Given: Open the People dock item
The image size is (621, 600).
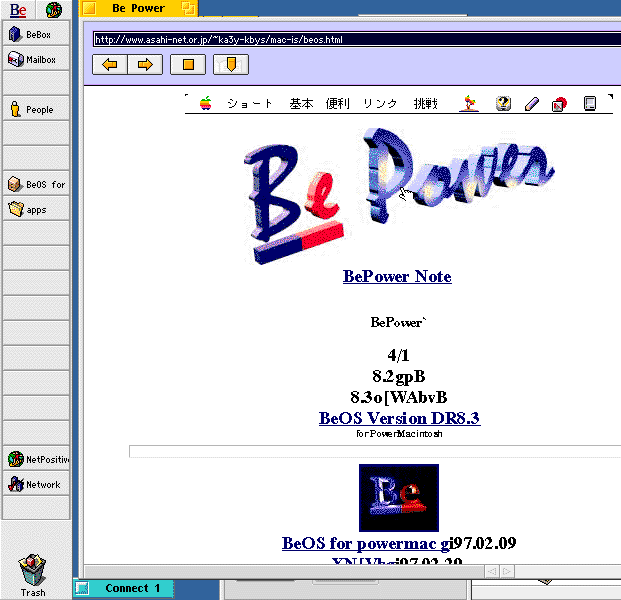Looking at the screenshot, I should tap(36, 109).
